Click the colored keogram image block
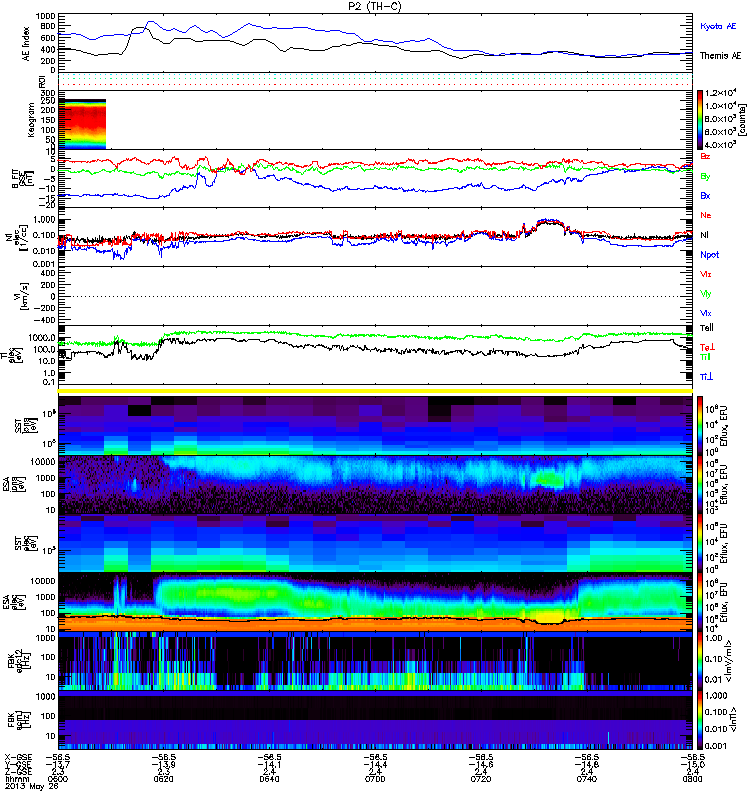Screen dimensions: 750x800 pos(82,124)
